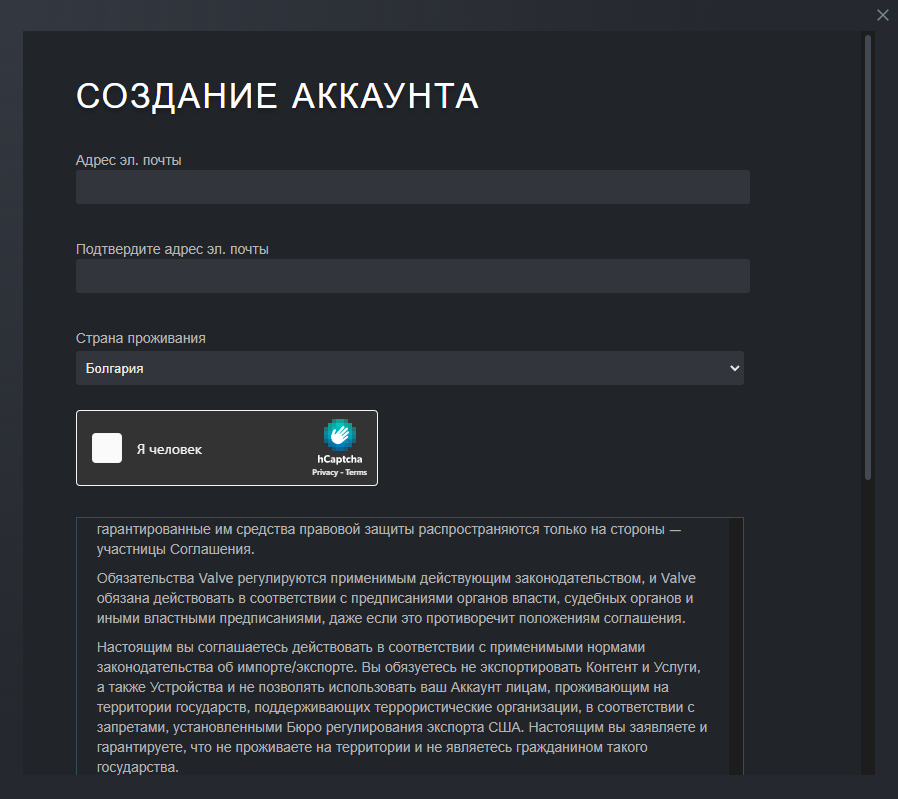Screen dimensions: 898x799
Task: Click the "Адрес эл. почты" label
Action: [x=128, y=159]
